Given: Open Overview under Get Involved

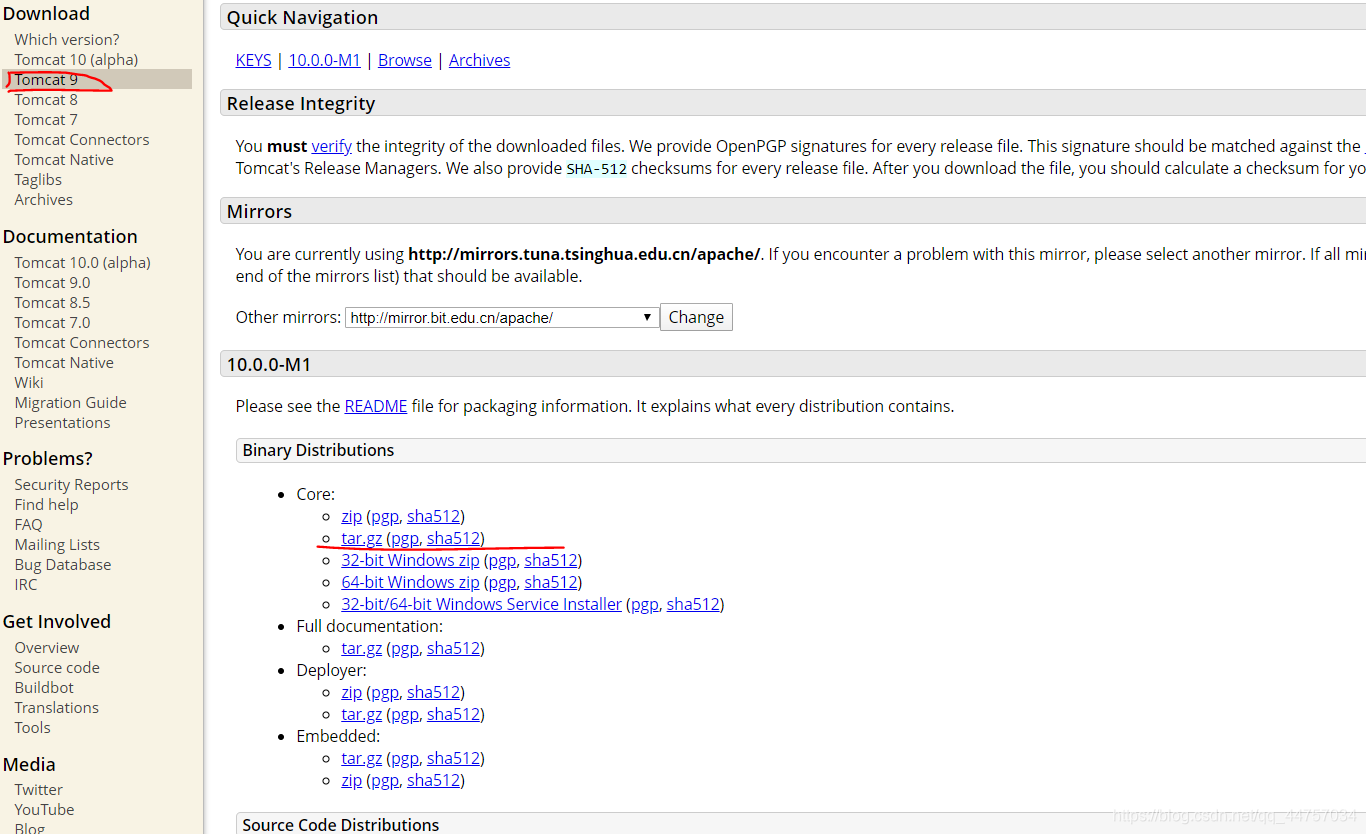Looking at the screenshot, I should (x=46, y=648).
